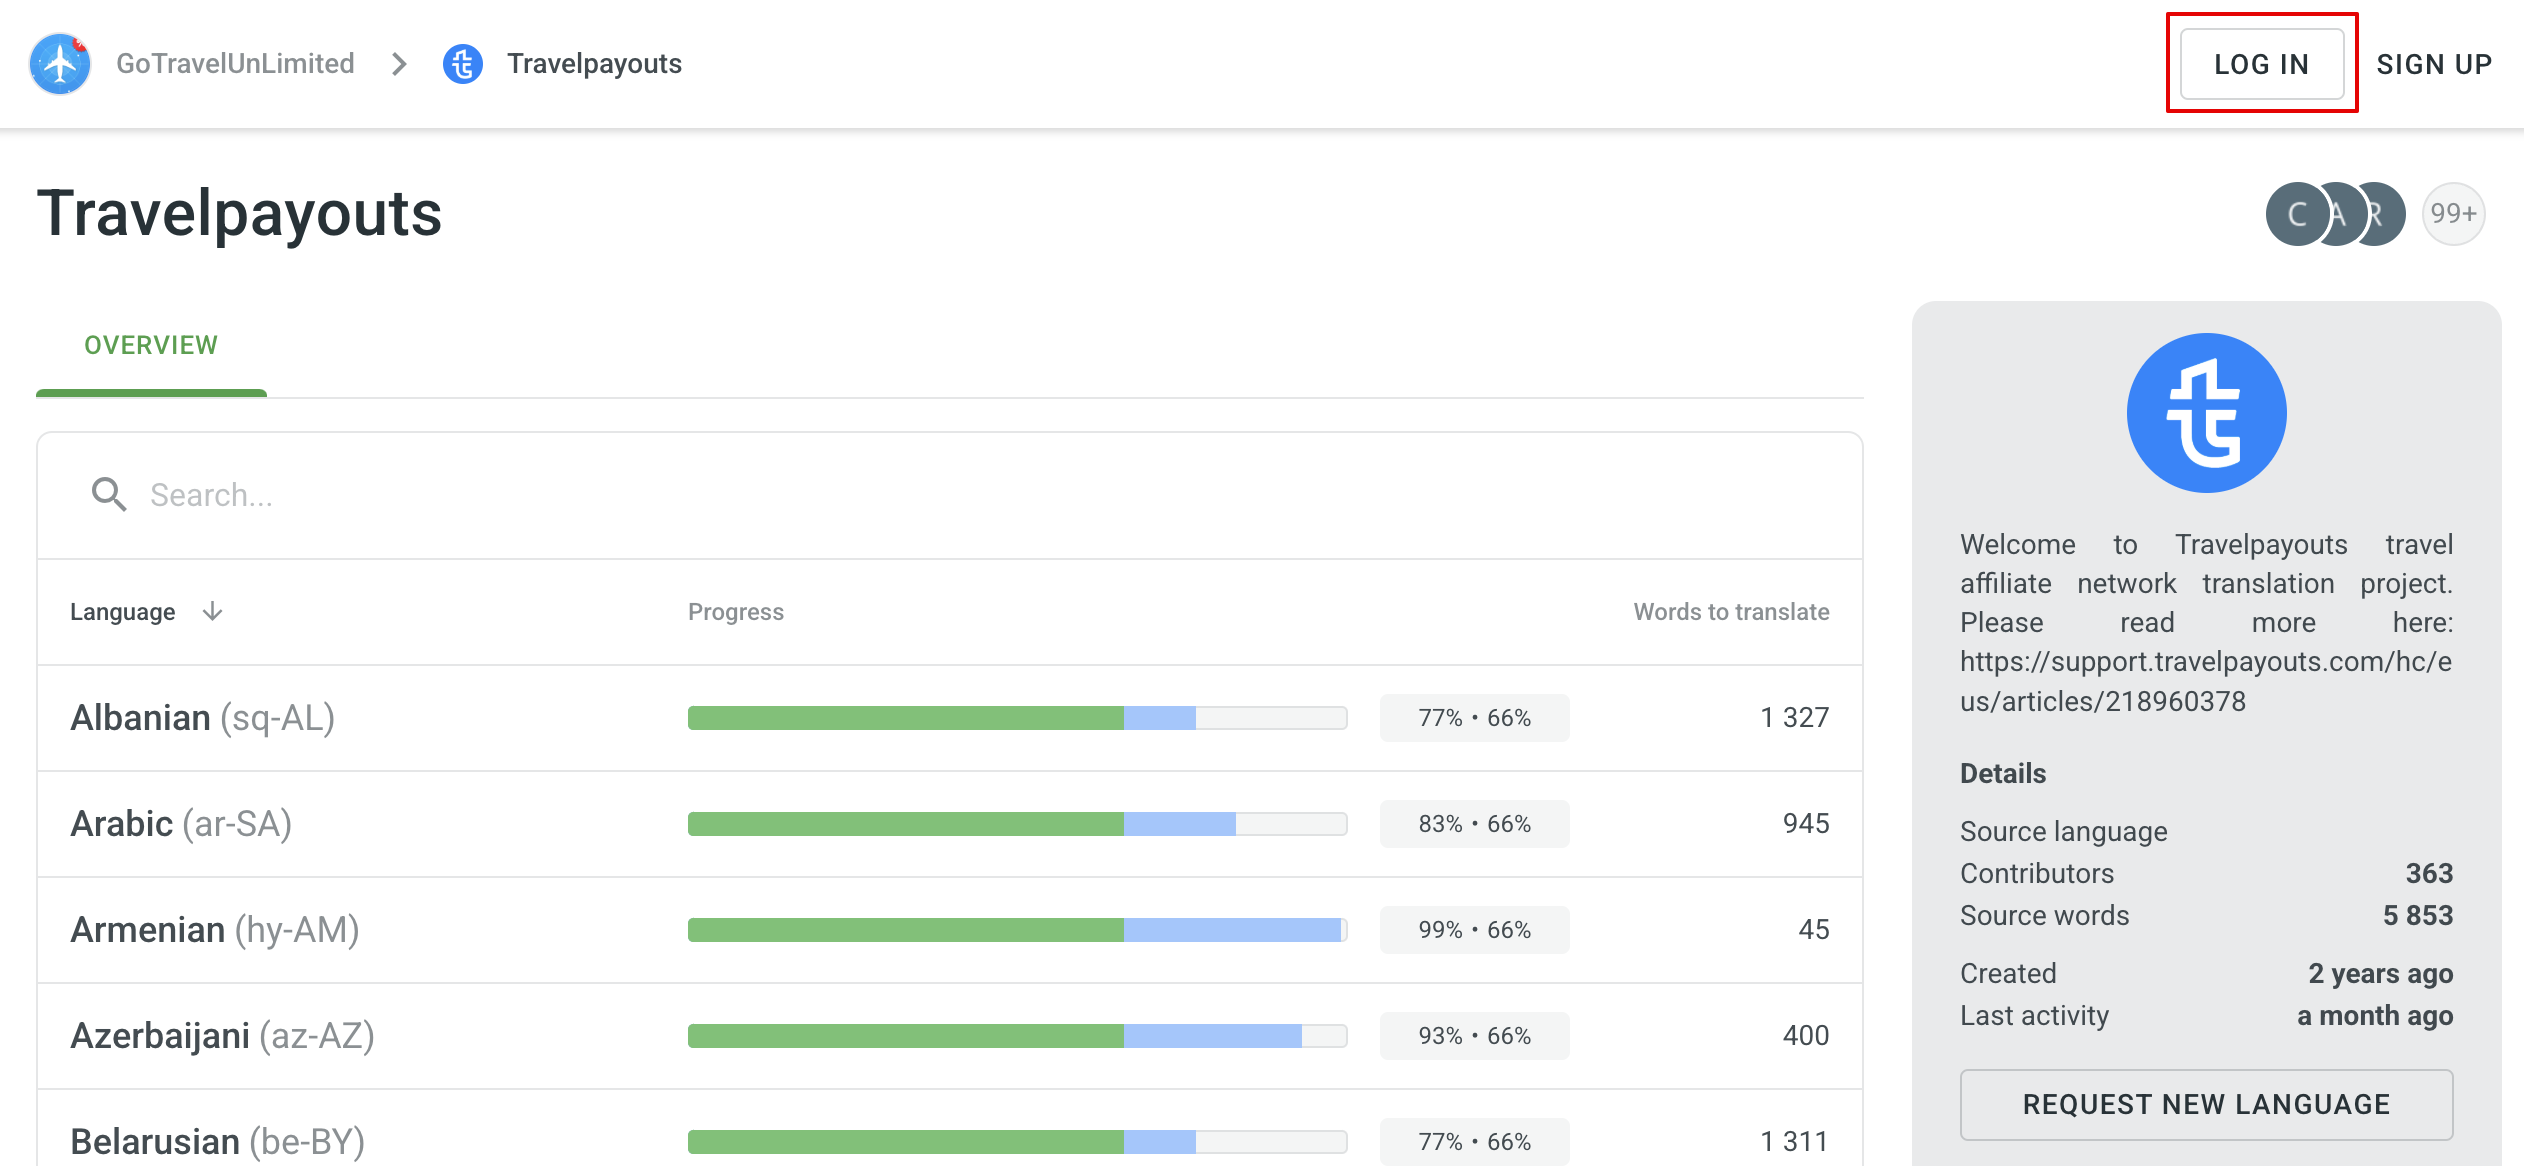Click the breadcrumb chevron arrow
2524x1166 pixels.
coord(399,64)
